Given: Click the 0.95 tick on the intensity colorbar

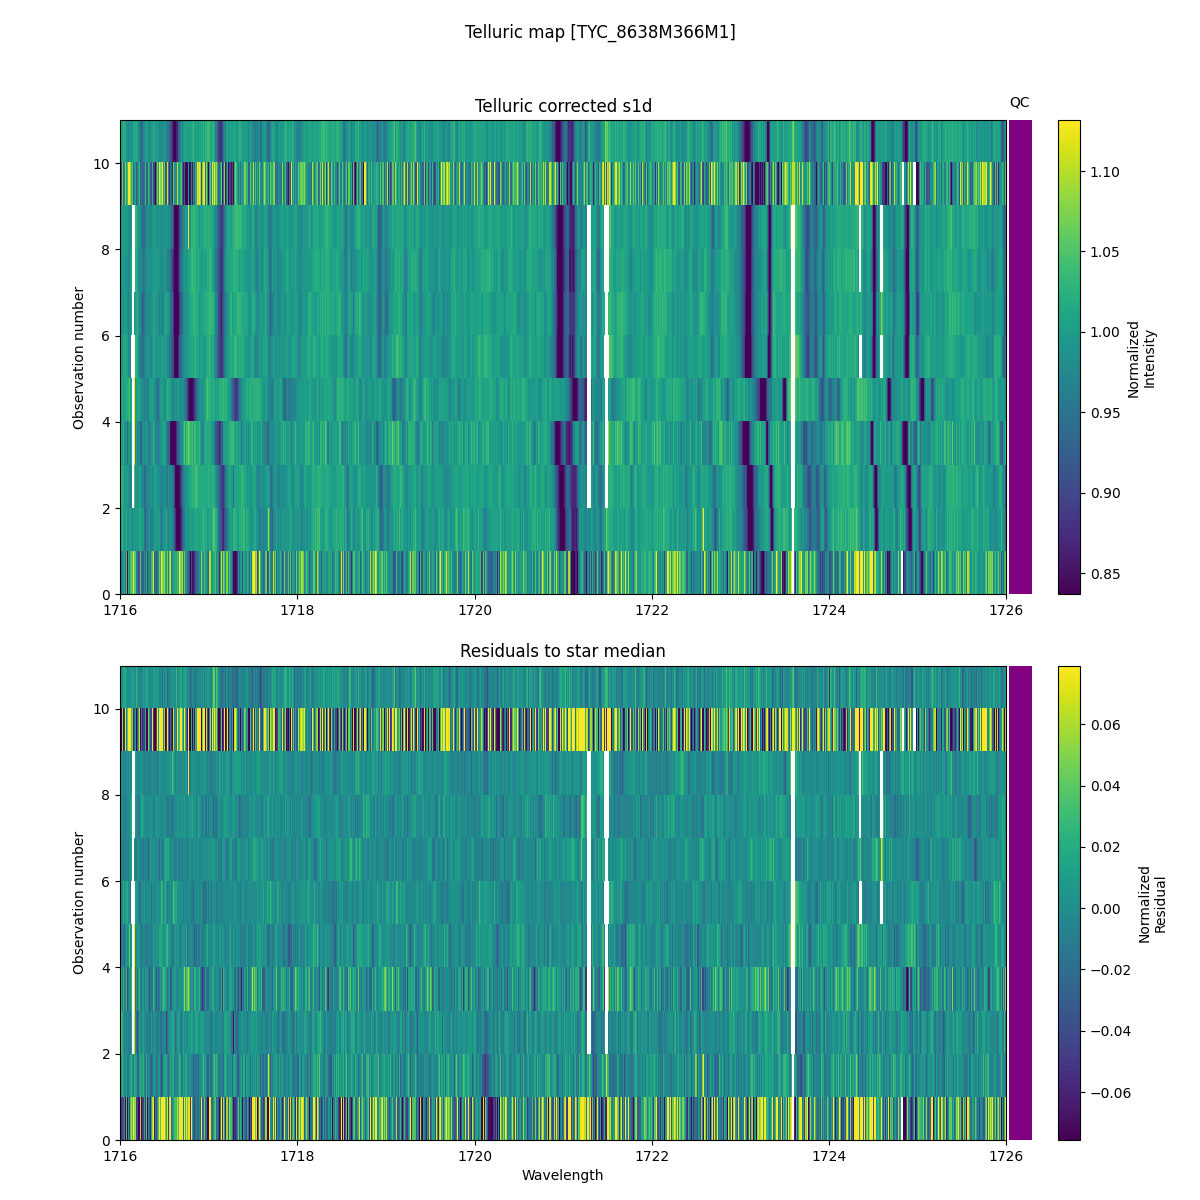Looking at the screenshot, I should point(1106,413).
